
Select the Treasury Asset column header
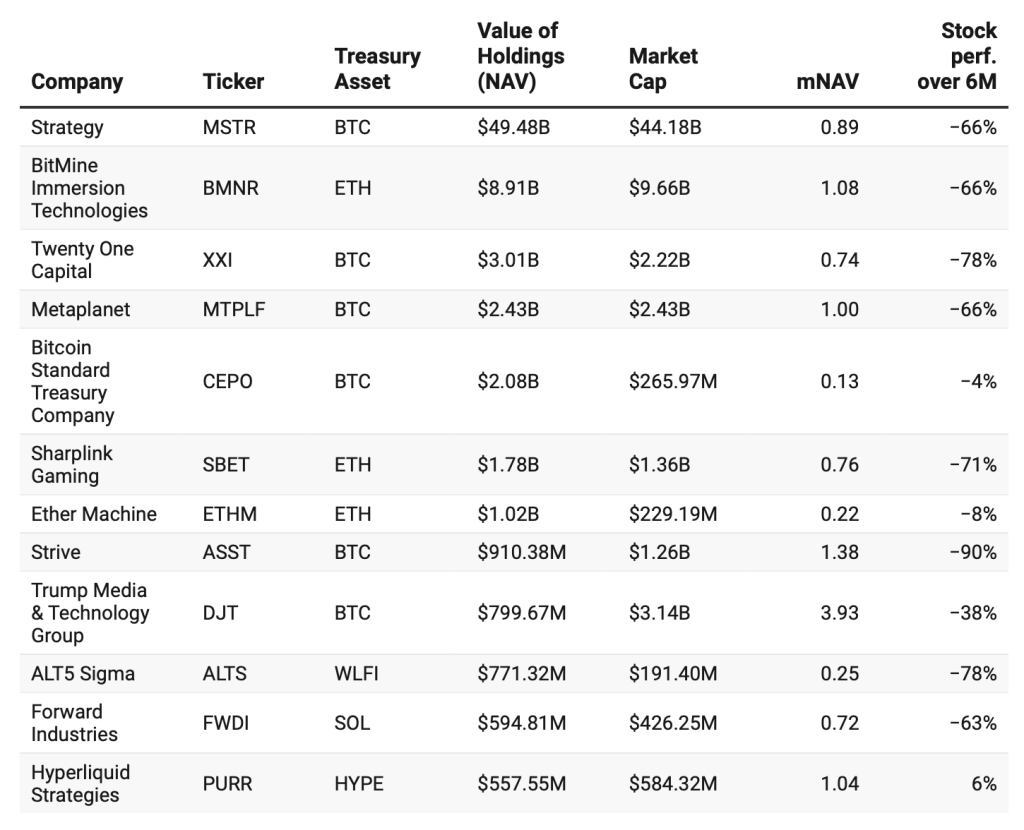coord(377,69)
